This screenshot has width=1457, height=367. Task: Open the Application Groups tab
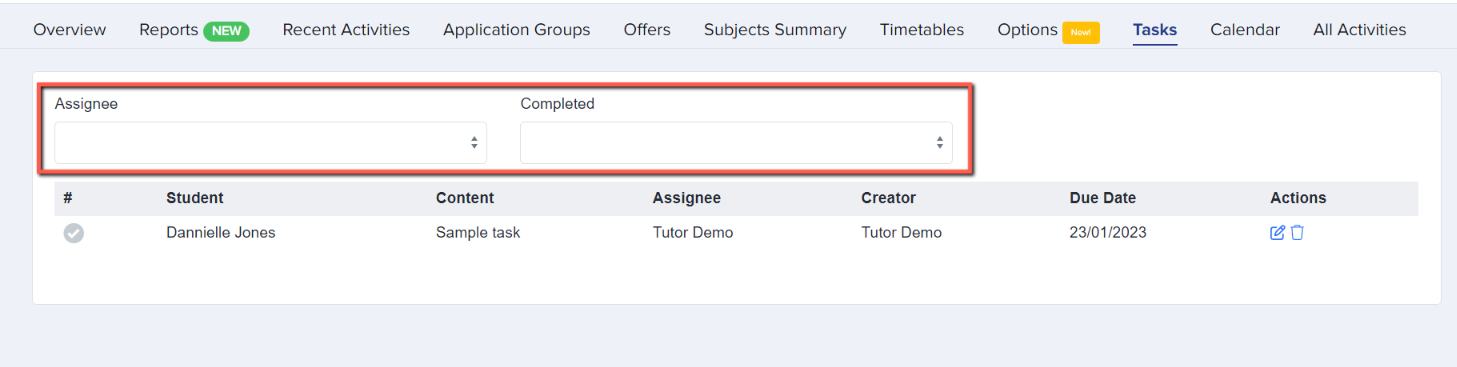517,30
